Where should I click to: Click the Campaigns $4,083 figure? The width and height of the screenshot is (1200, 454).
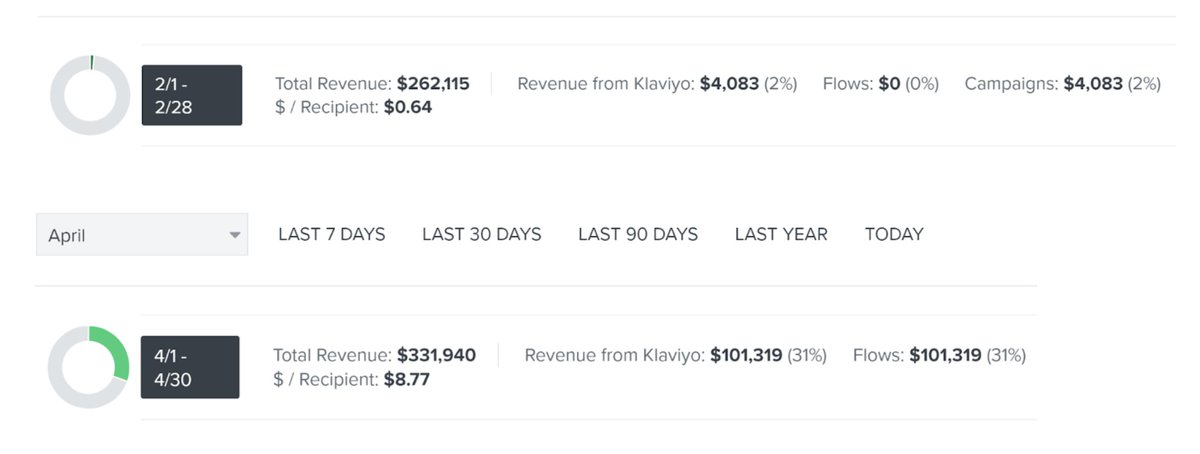coord(1093,84)
